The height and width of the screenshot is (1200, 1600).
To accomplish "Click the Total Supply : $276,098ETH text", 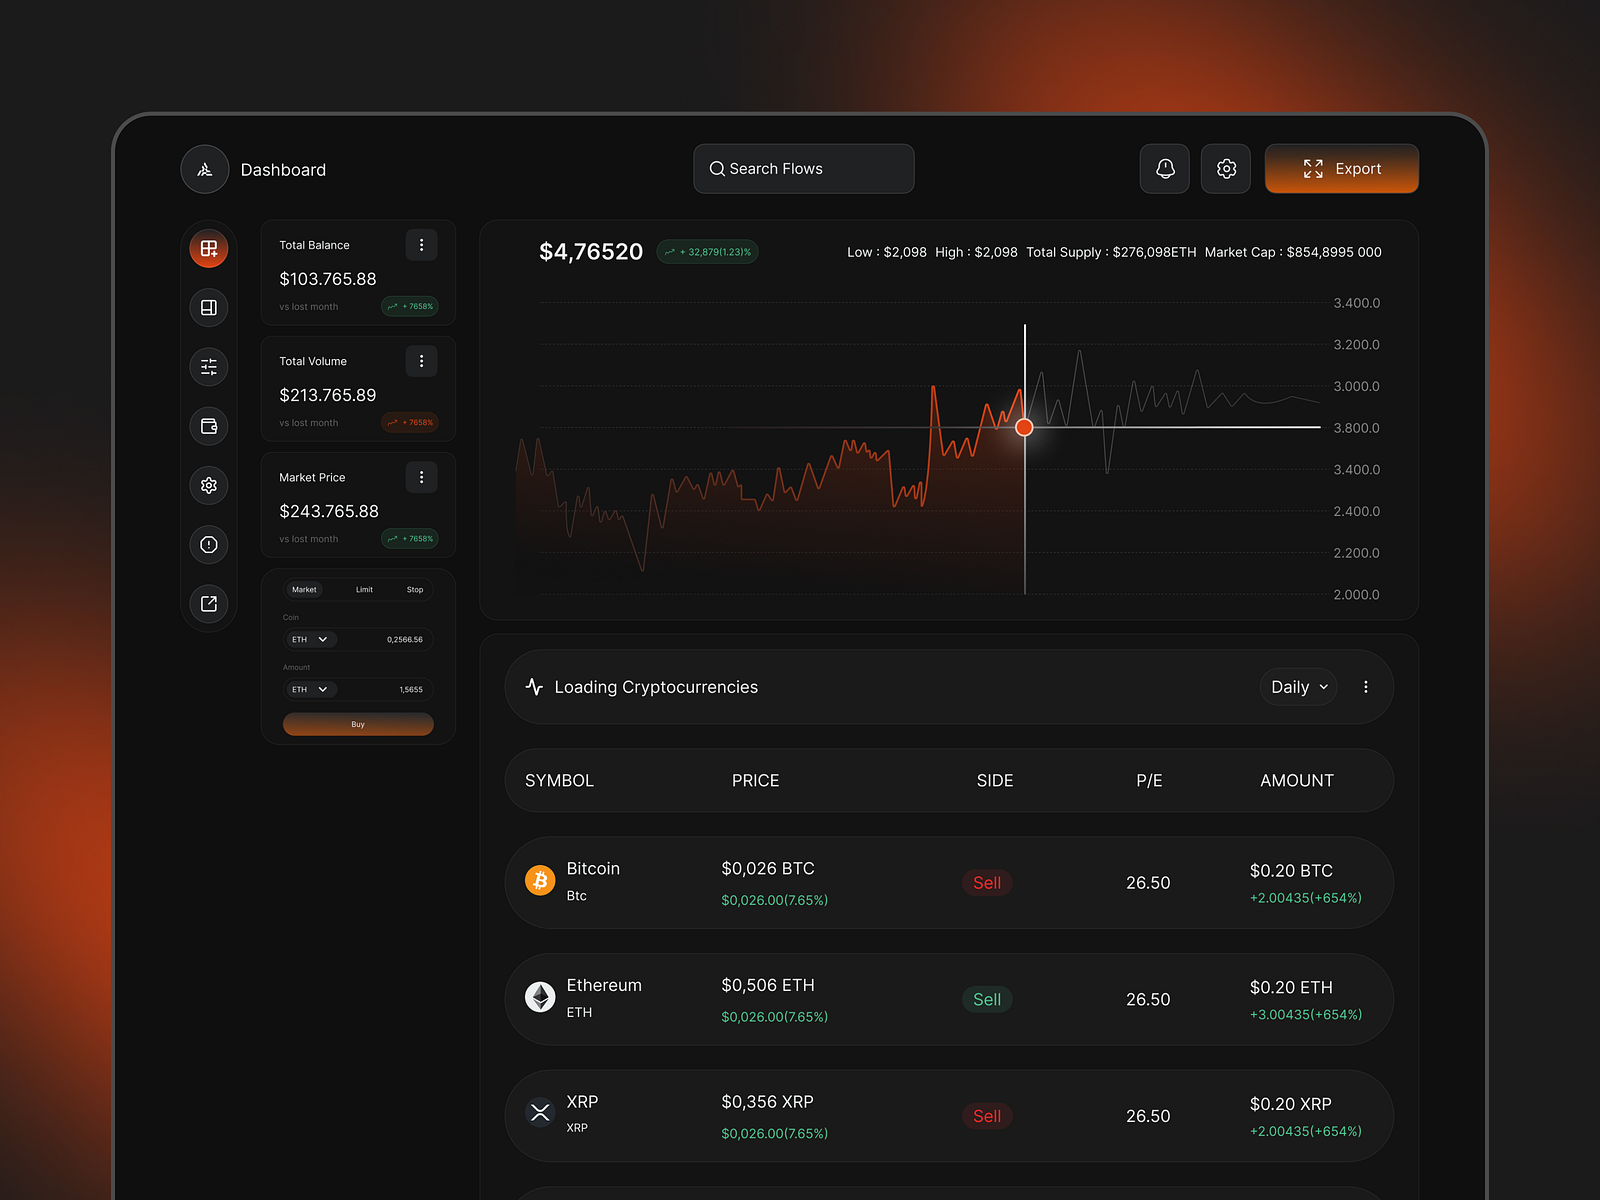I will tap(1111, 252).
